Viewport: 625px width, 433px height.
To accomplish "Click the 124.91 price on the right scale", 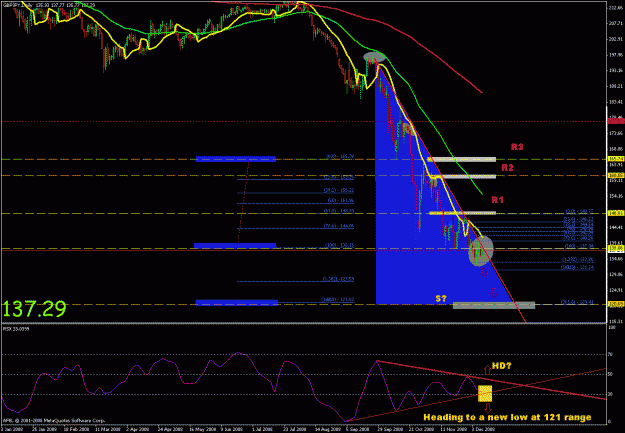I will pos(616,290).
